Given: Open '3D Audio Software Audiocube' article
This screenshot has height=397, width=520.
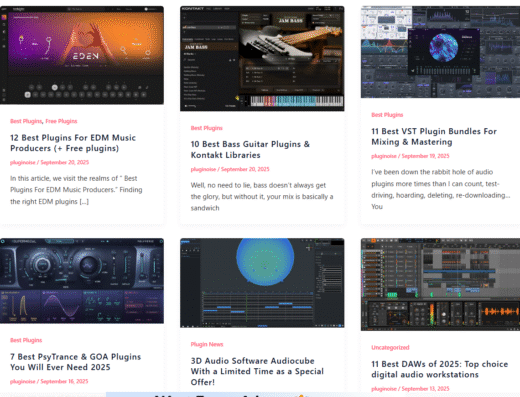Looking at the screenshot, I should pos(257,371).
